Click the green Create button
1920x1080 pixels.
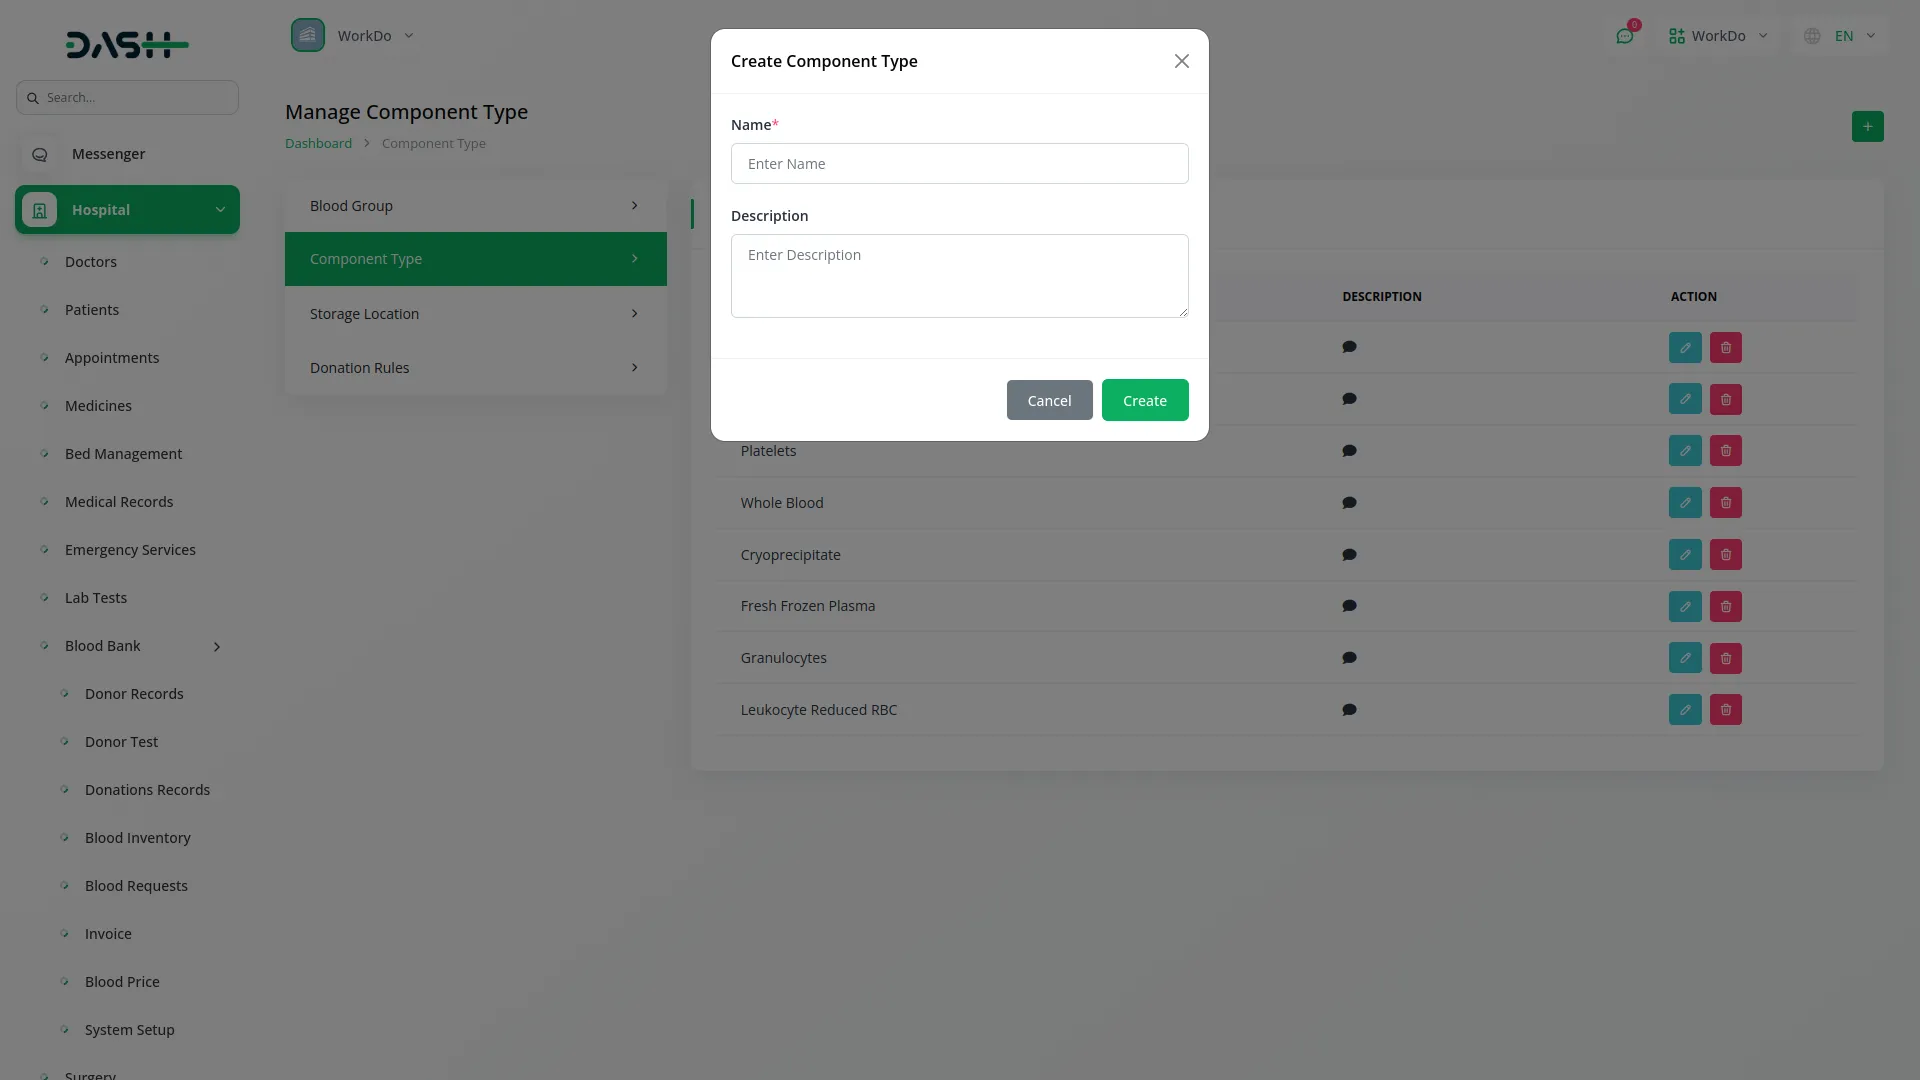click(x=1144, y=400)
